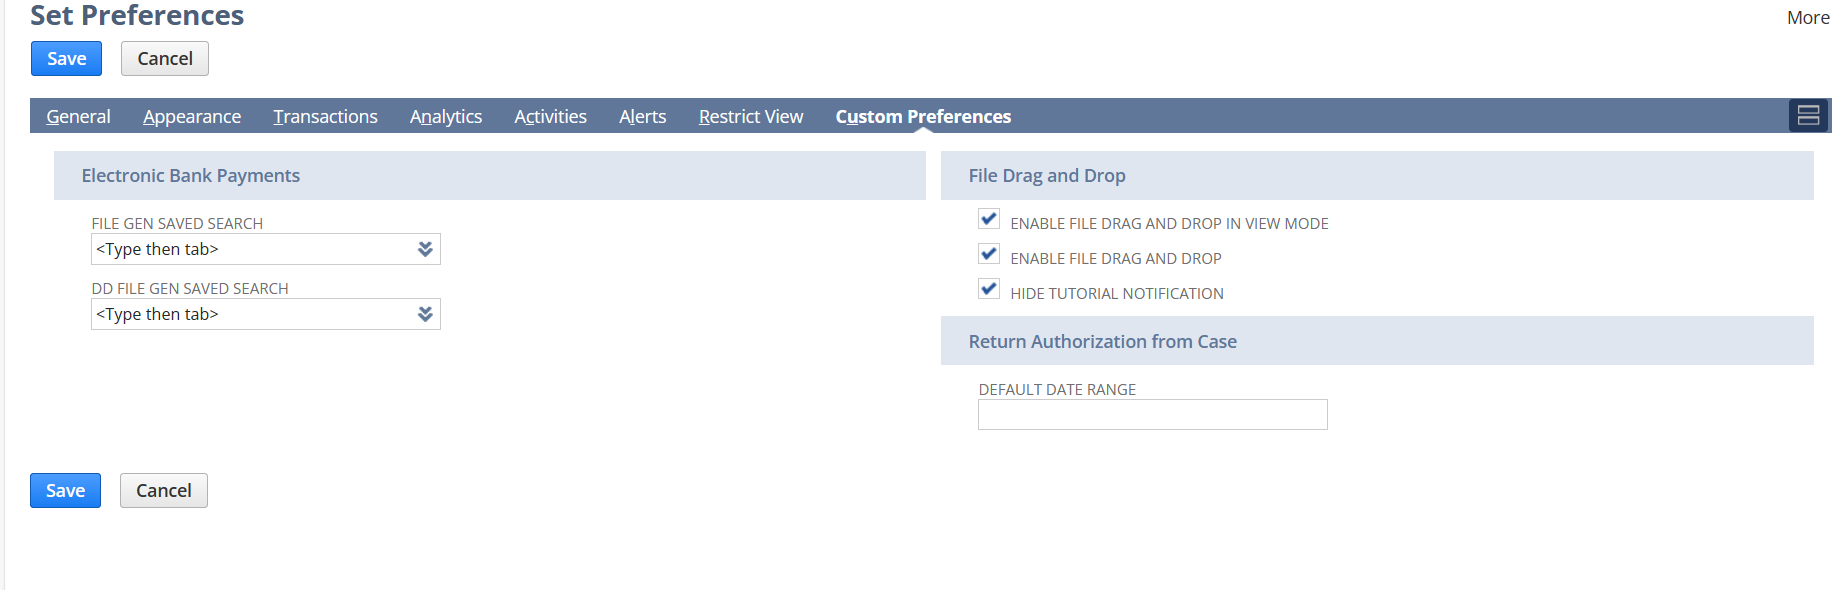Expand File Gen Saved Search dropdown arrow
This screenshot has width=1832, height=590.
[x=425, y=249]
